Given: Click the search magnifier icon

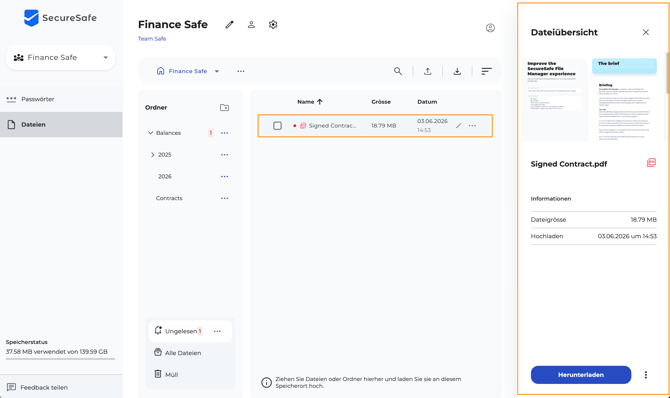Looking at the screenshot, I should click(398, 71).
